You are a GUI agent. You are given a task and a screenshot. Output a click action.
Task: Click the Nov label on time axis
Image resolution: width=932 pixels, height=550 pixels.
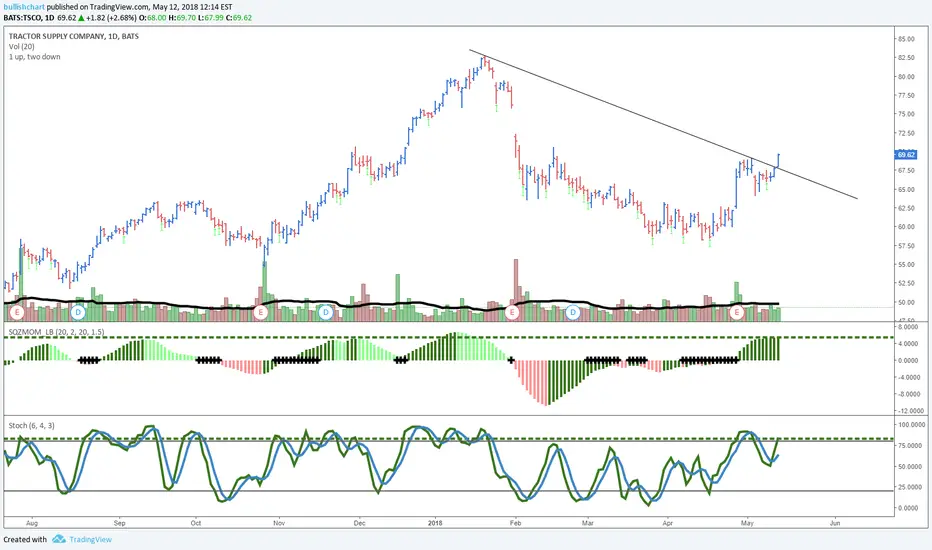(279, 523)
